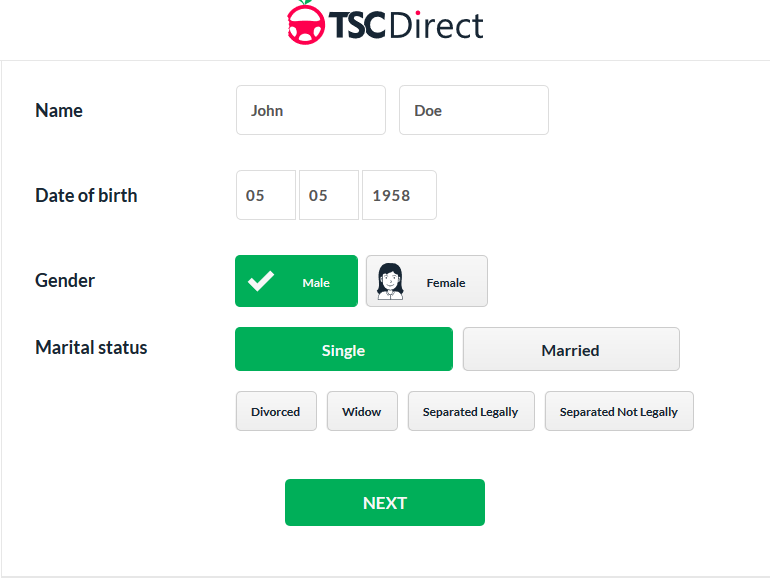Image resolution: width=770 pixels, height=578 pixels.
Task: Select Single as marital status
Action: pyautogui.click(x=344, y=350)
